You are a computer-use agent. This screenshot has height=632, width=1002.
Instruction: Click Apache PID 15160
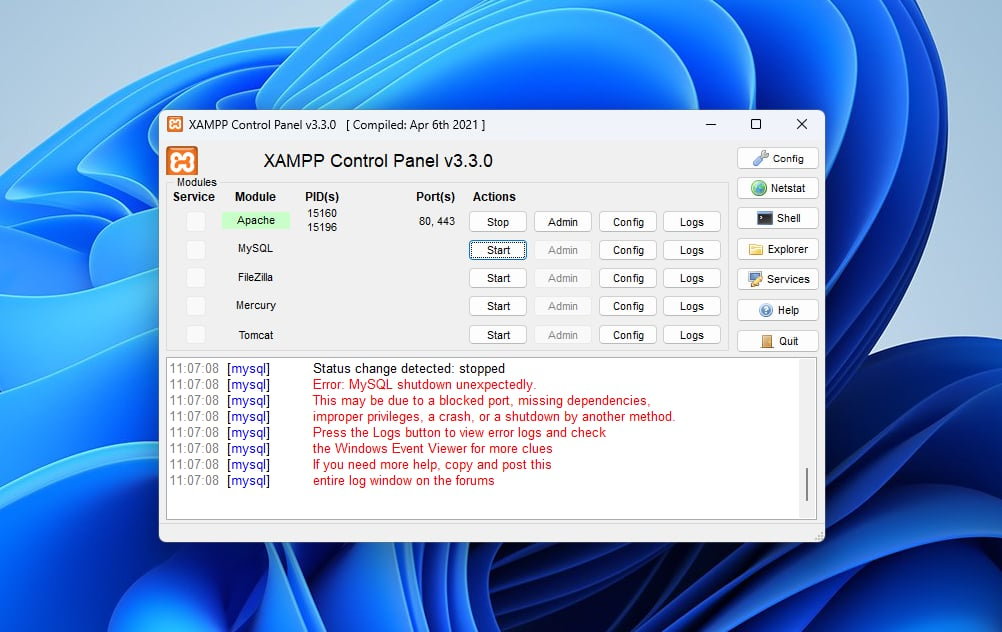pos(321,213)
